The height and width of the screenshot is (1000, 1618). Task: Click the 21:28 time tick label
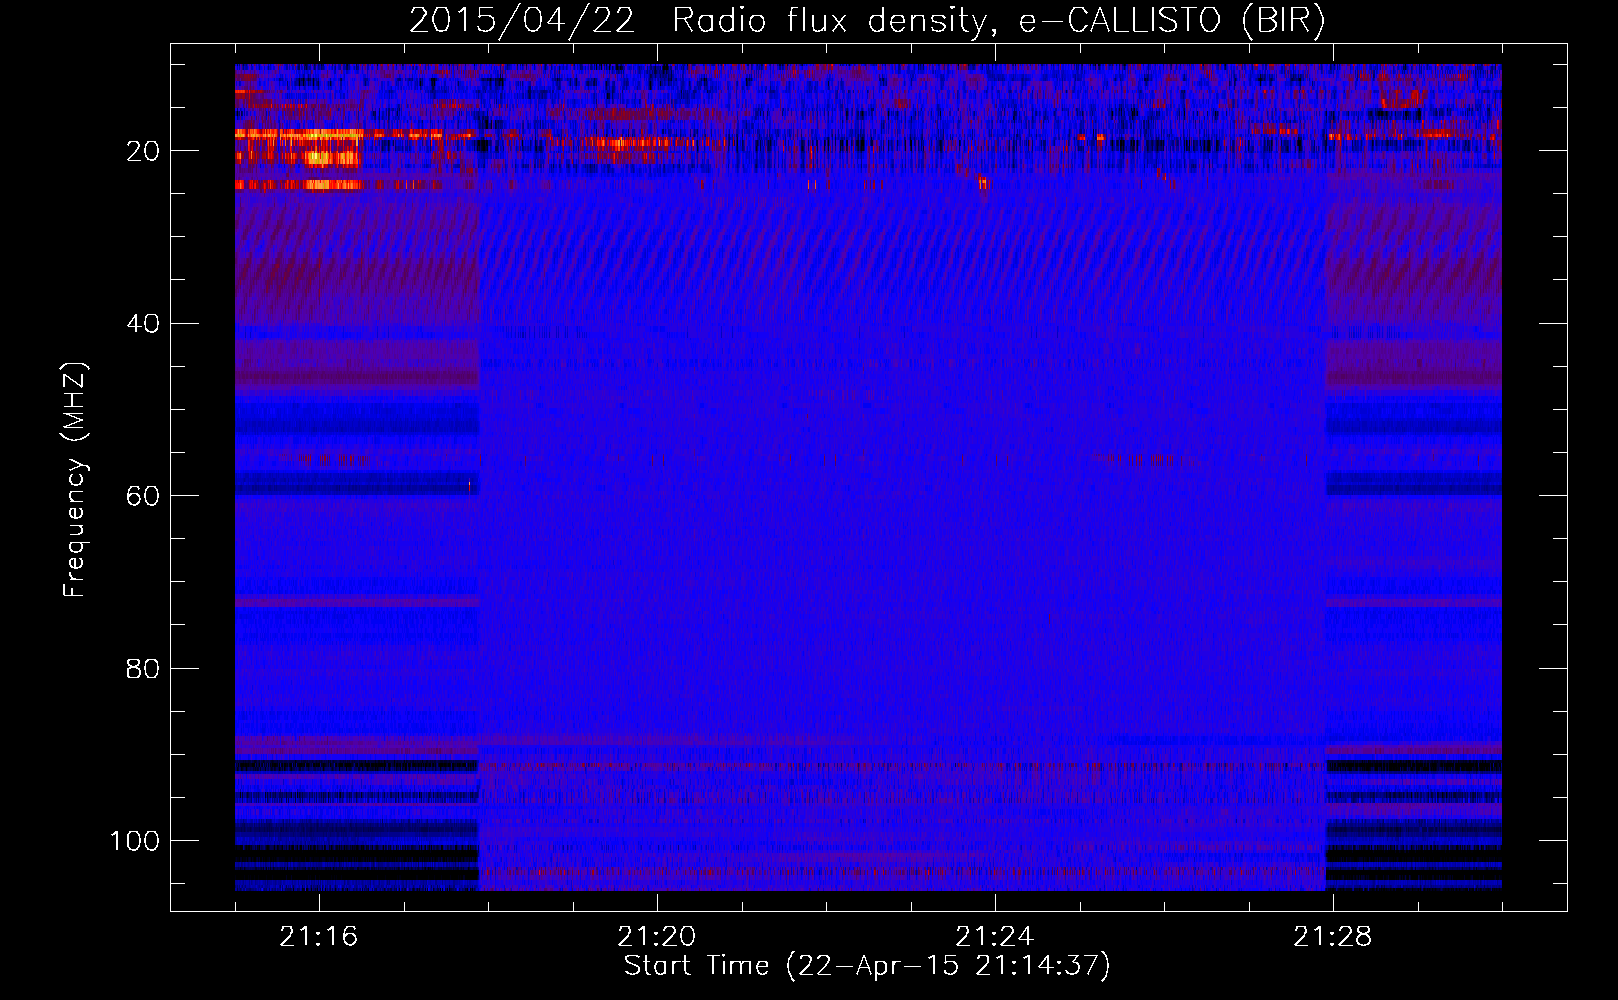(1332, 936)
